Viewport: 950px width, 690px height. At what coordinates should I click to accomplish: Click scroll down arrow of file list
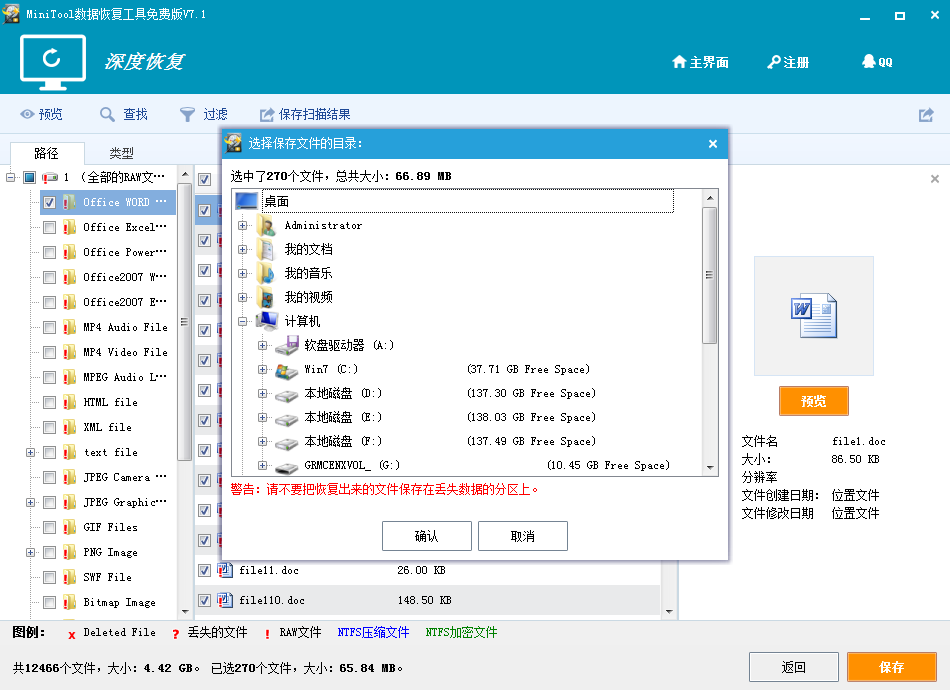tap(669, 611)
